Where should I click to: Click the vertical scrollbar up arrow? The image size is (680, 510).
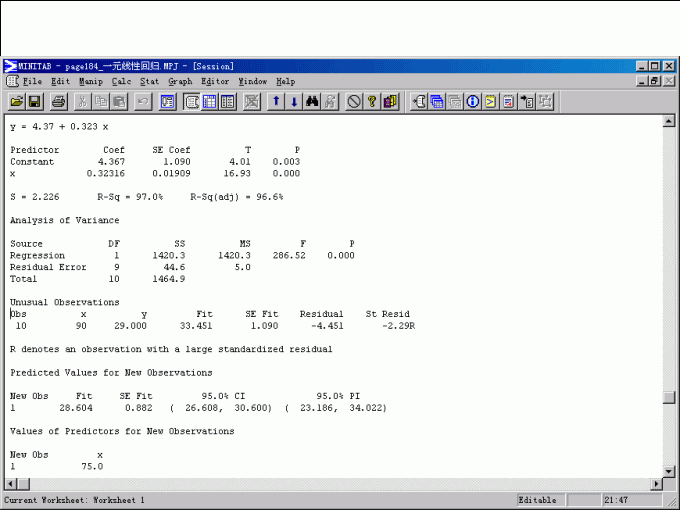click(x=668, y=121)
